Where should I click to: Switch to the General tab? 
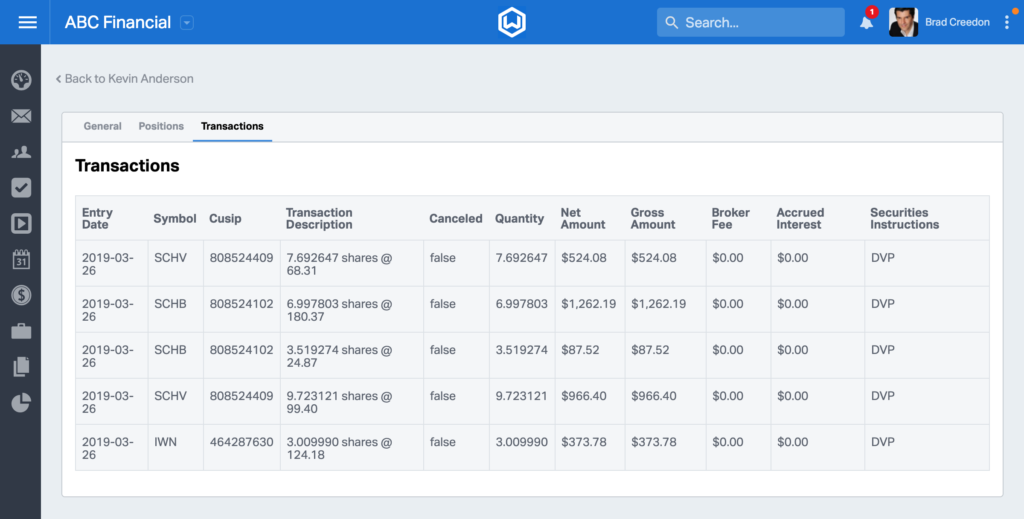tap(103, 126)
